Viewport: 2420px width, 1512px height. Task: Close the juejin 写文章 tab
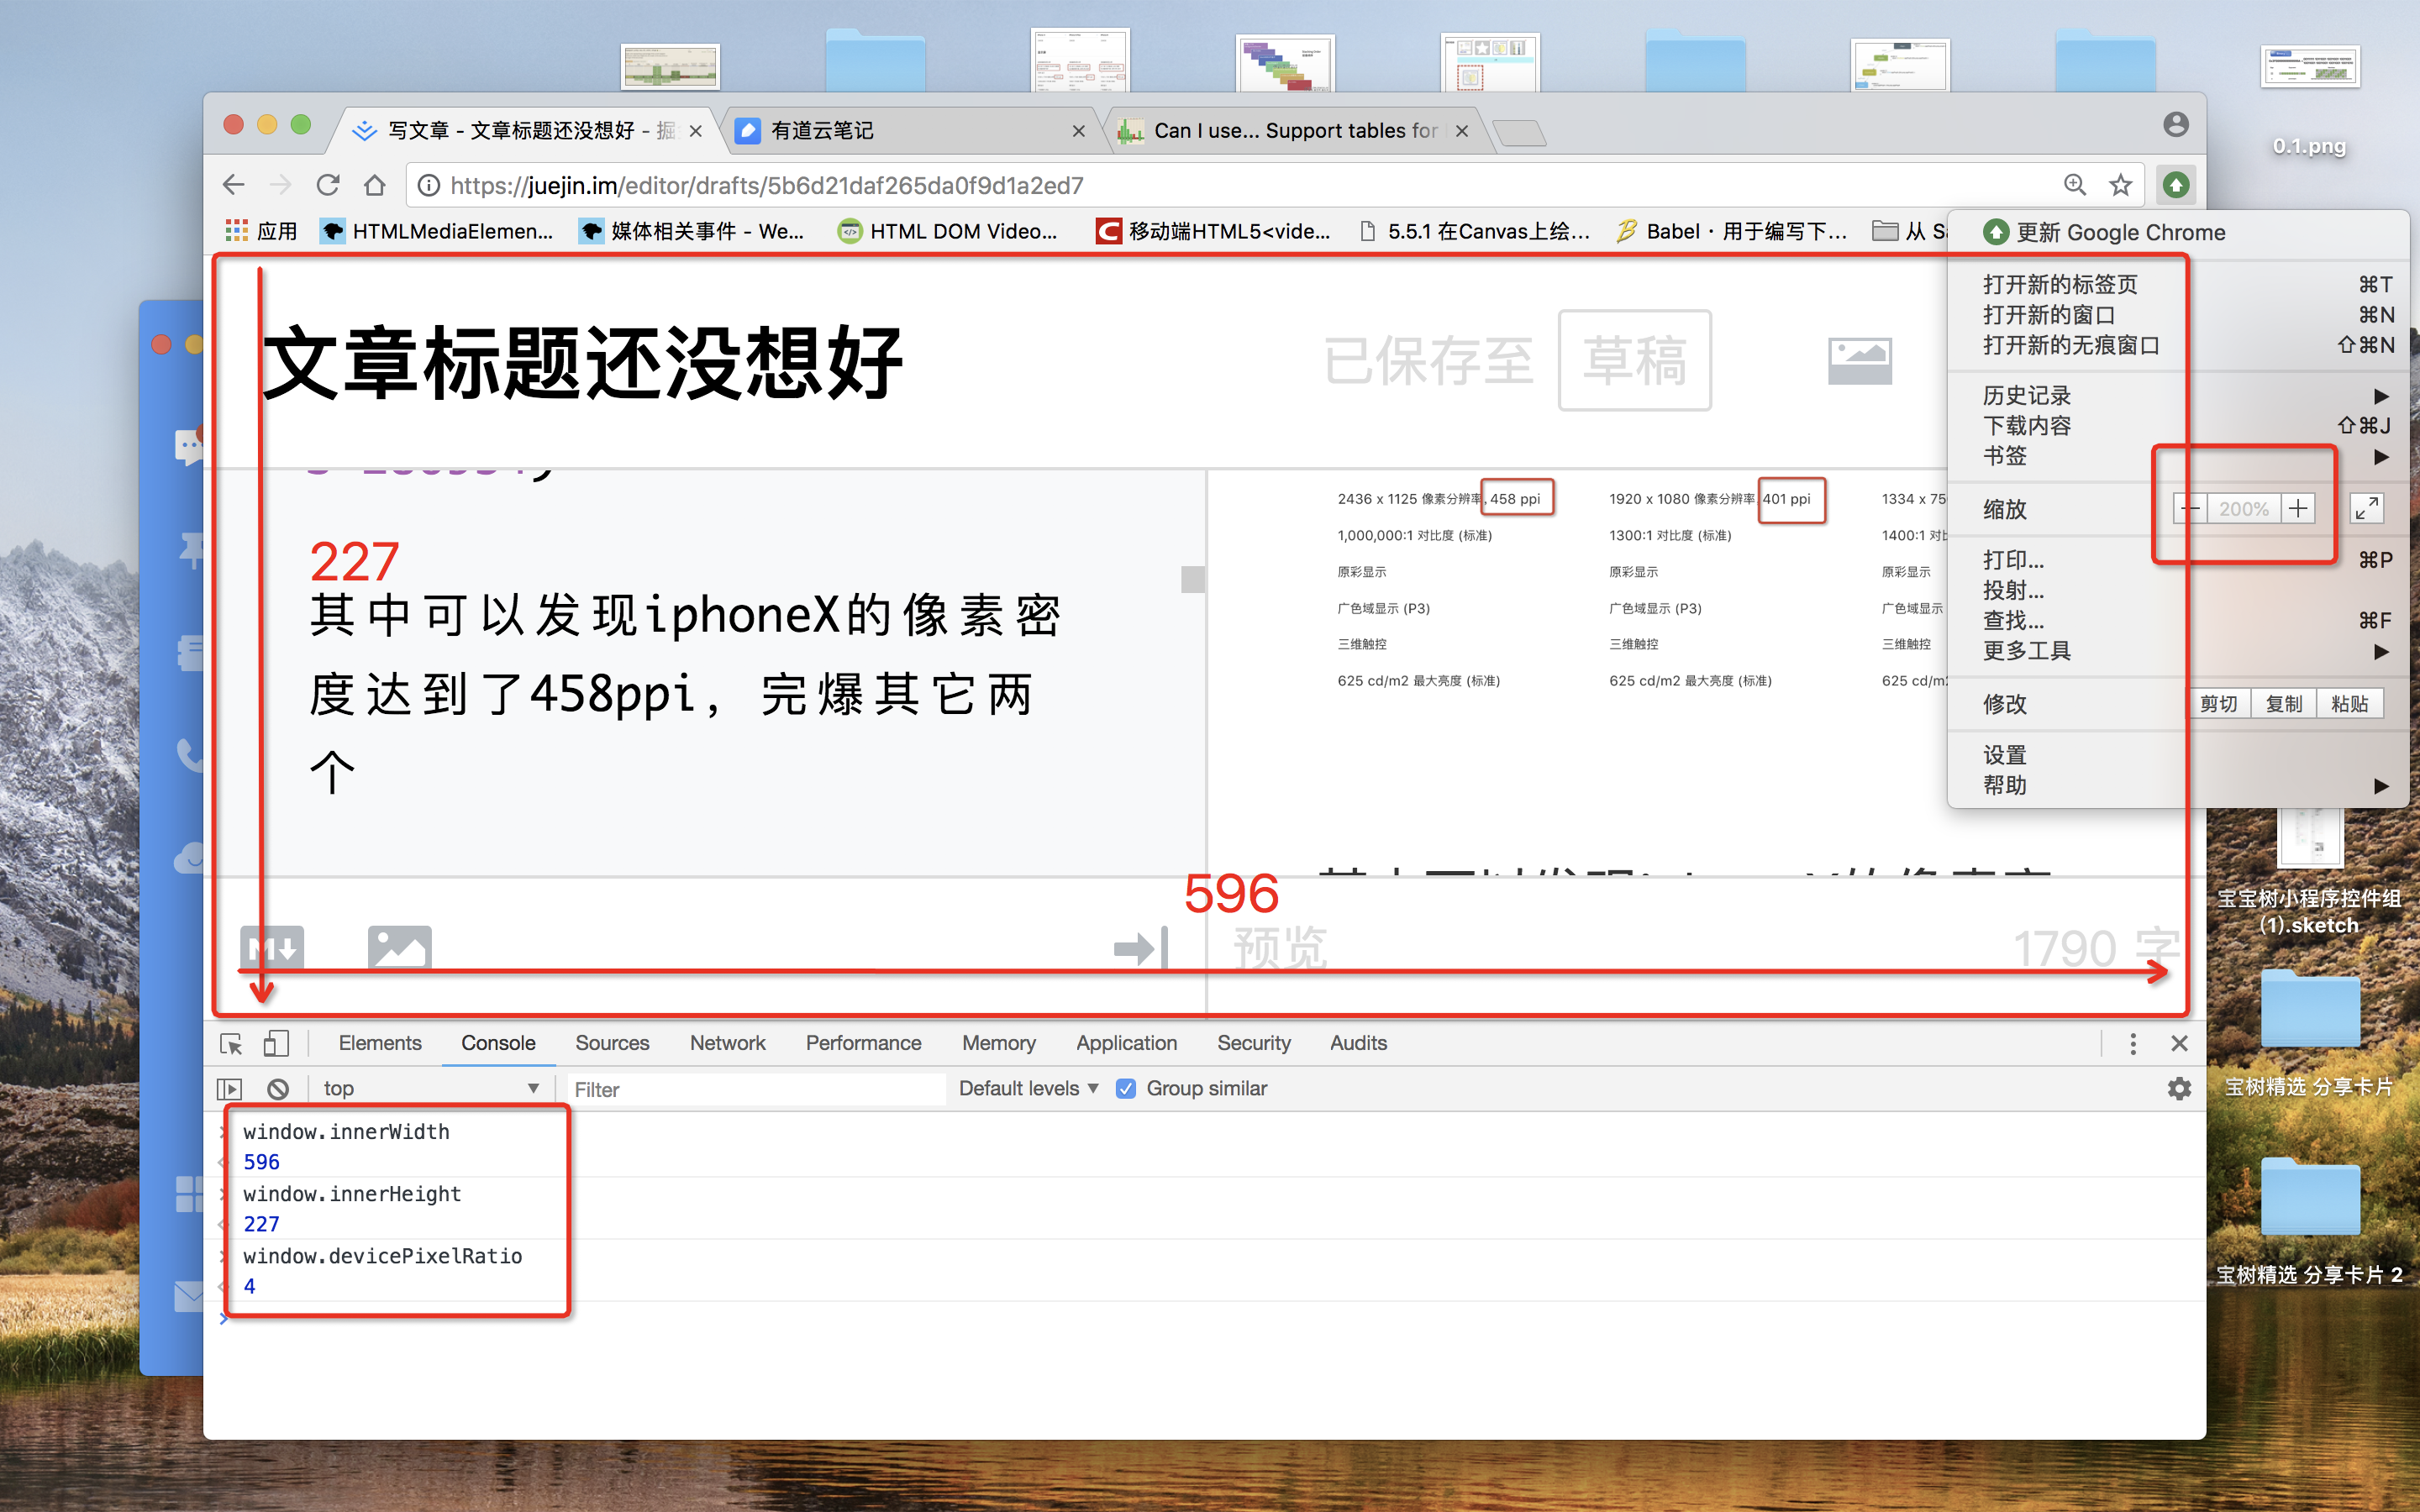coord(696,131)
